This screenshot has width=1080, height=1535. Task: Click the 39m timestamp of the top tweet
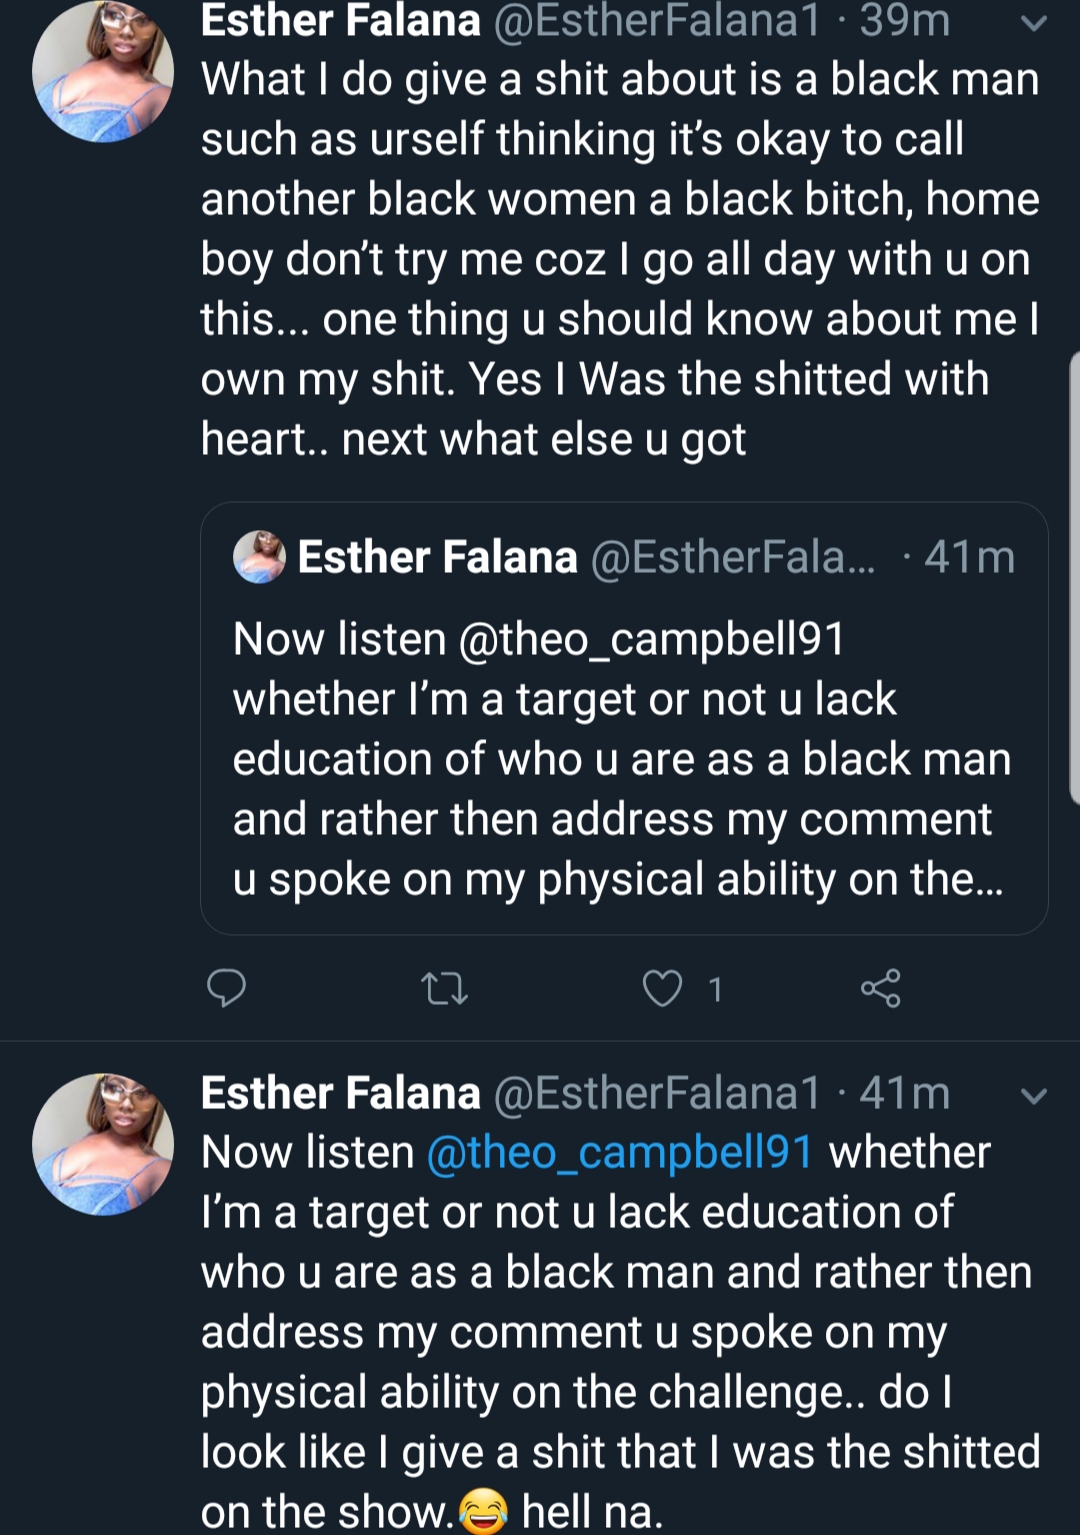click(x=904, y=20)
